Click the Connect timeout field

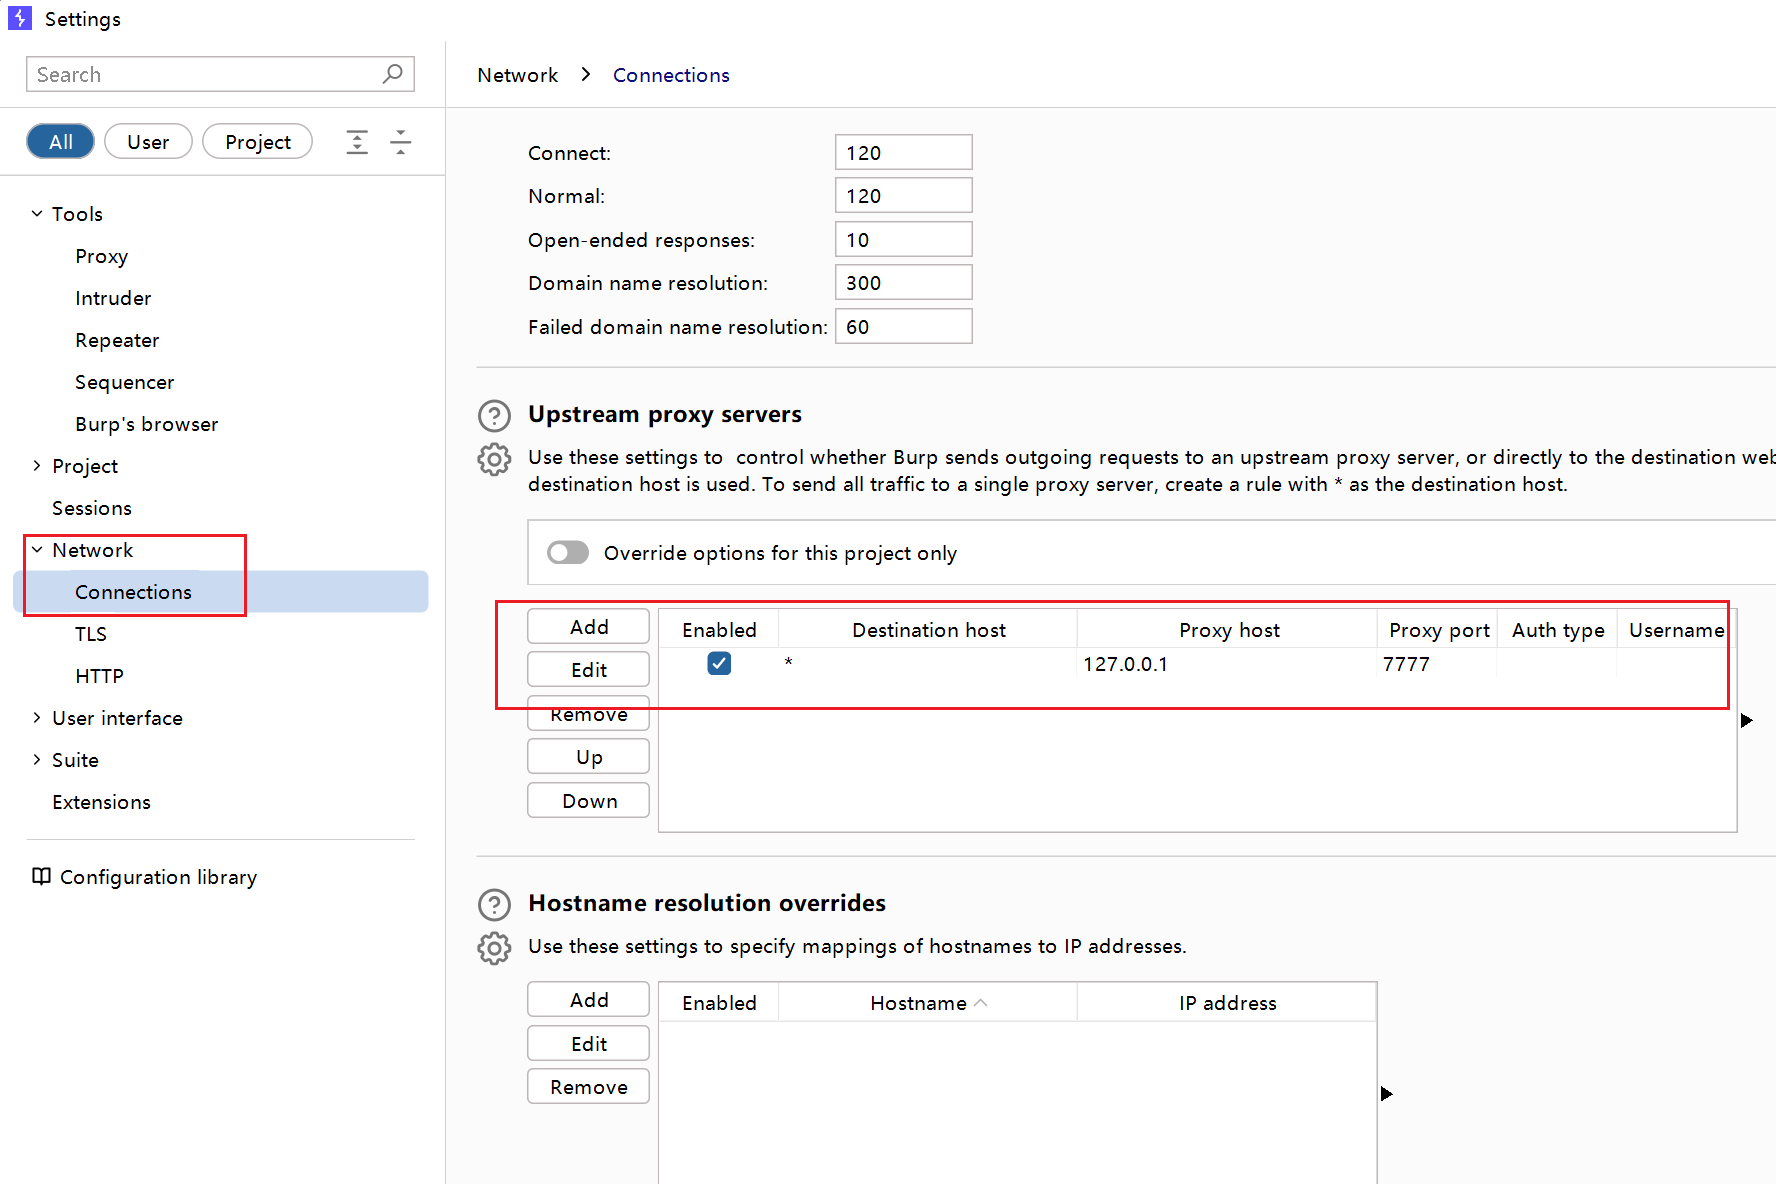tap(903, 152)
